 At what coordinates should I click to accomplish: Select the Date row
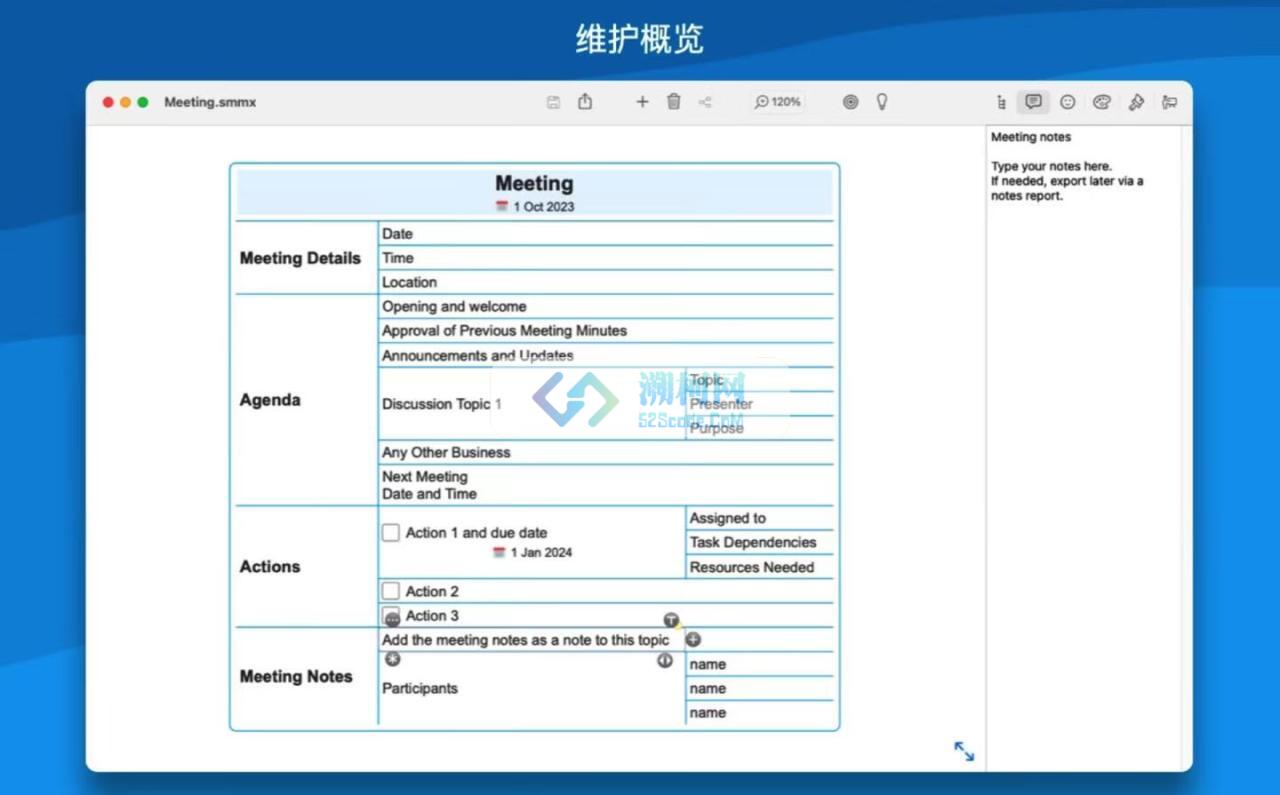pos(606,234)
